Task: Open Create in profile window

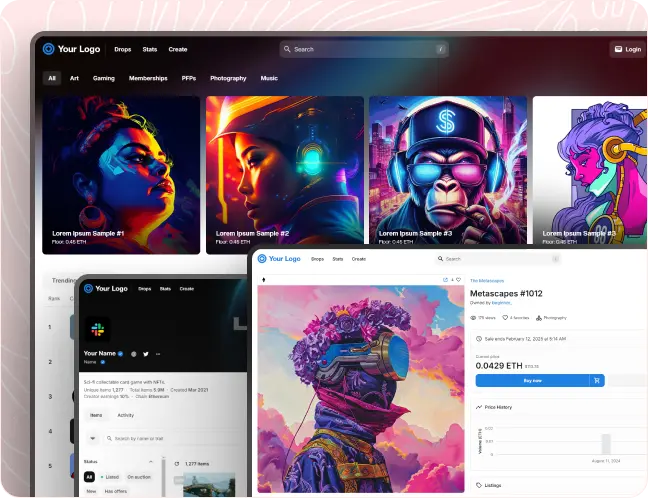Action: point(187,289)
